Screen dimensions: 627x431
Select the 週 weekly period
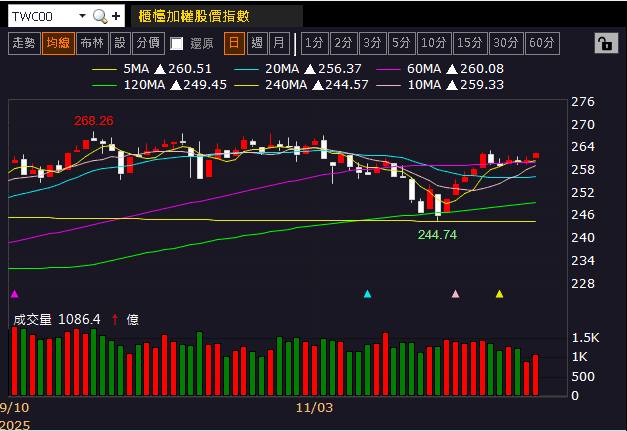[x=257, y=43]
